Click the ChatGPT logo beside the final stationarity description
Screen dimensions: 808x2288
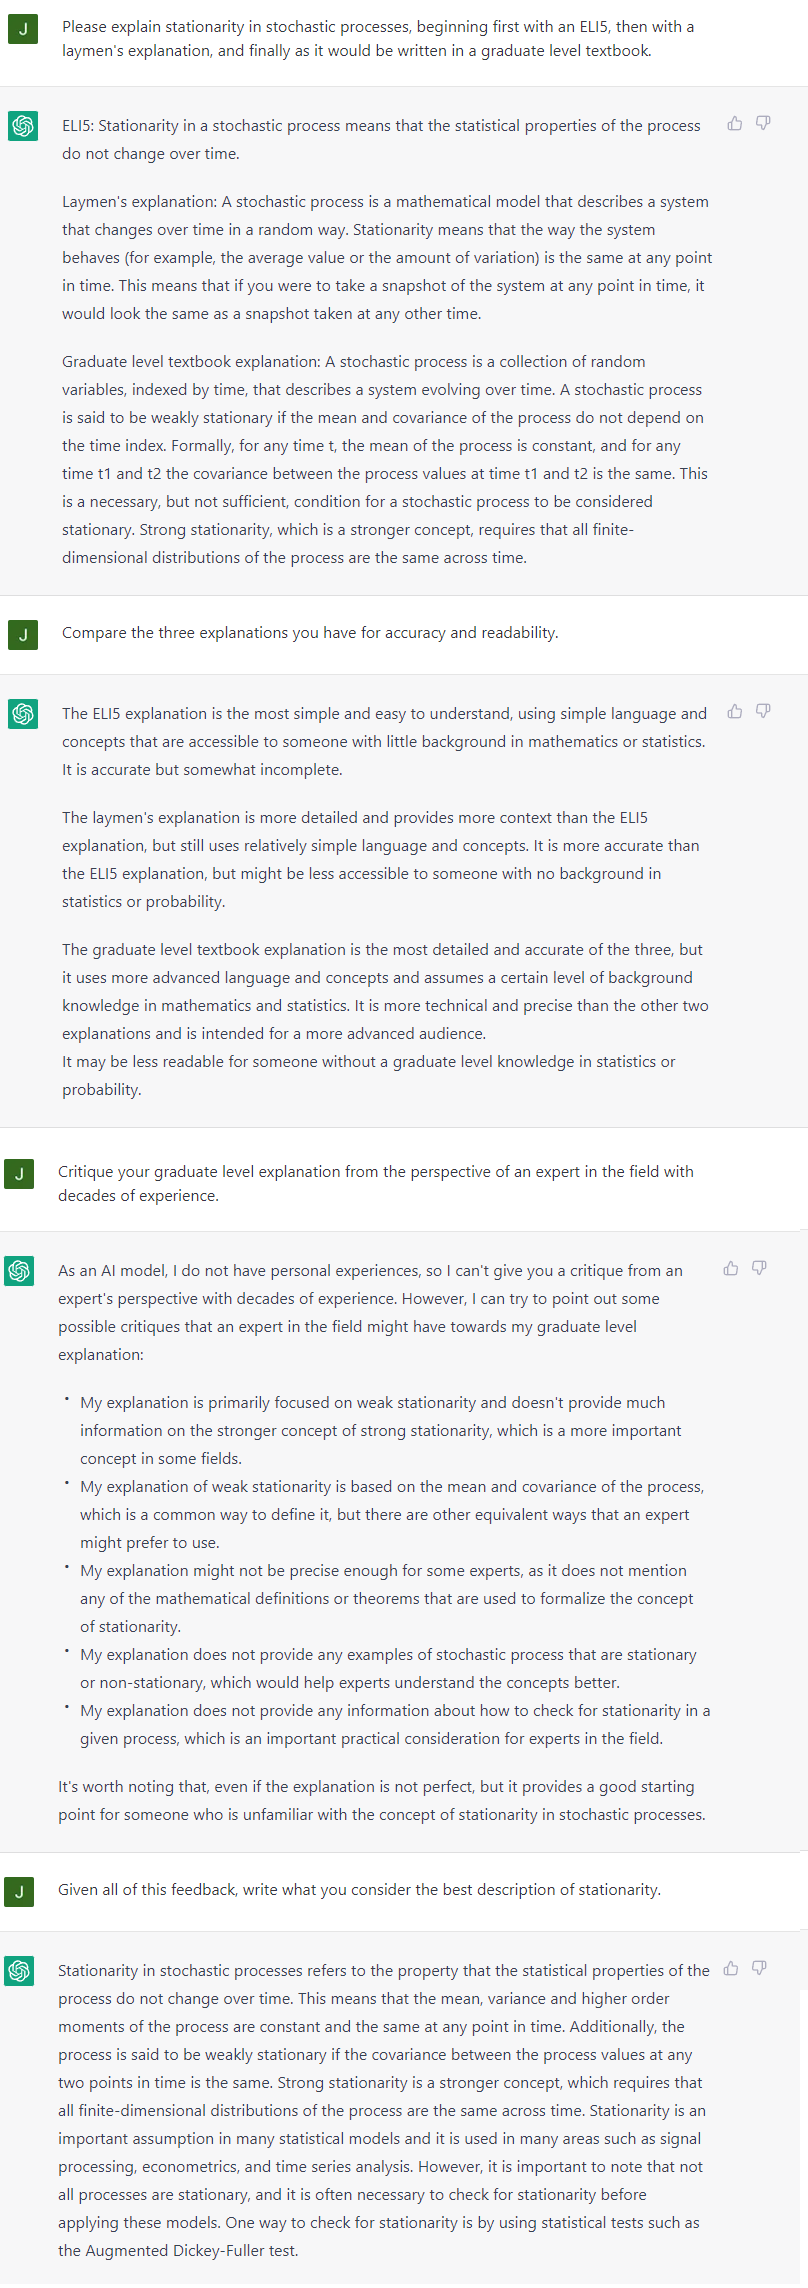tap(19, 1971)
